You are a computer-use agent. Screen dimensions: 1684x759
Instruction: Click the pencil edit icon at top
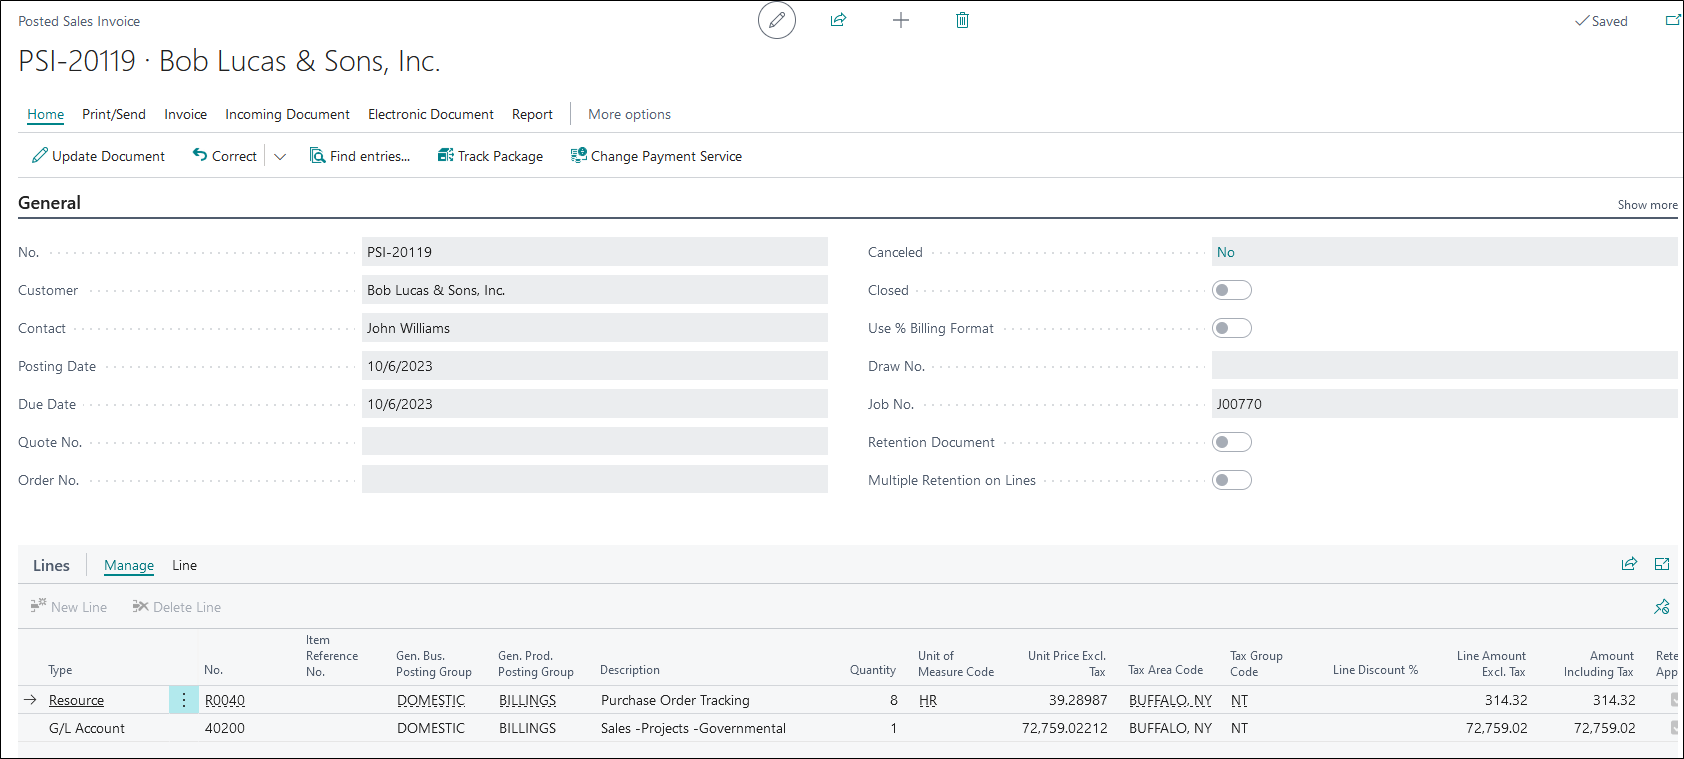click(777, 21)
